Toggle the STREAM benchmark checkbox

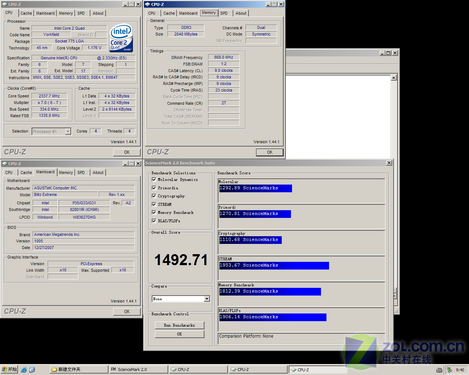[154, 204]
